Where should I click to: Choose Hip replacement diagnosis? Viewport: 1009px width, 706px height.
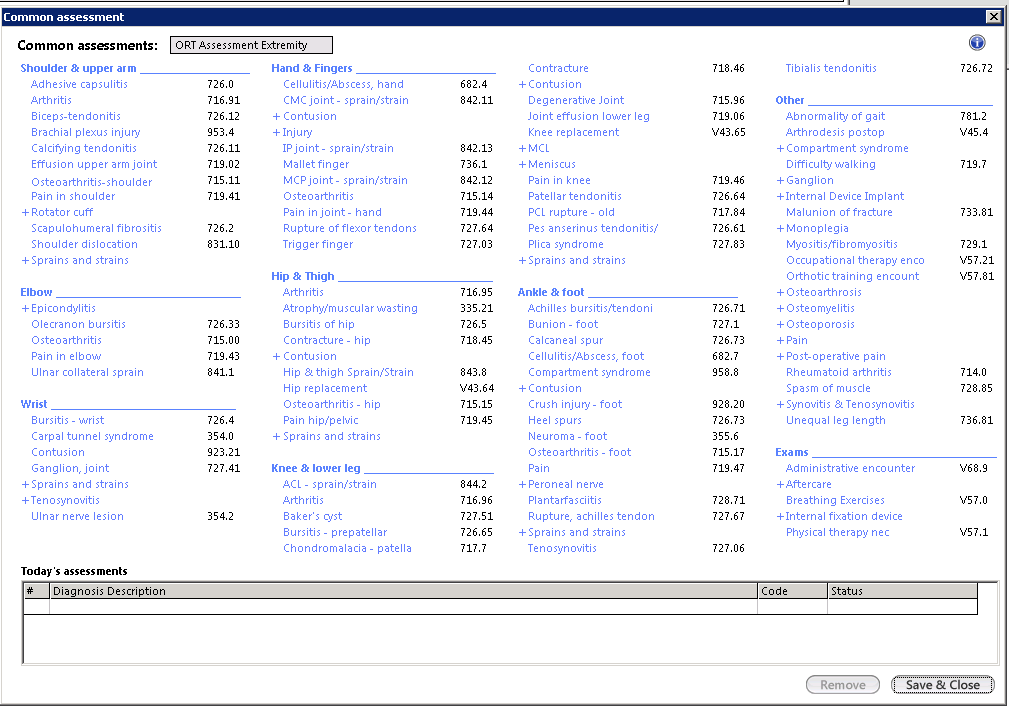click(325, 388)
